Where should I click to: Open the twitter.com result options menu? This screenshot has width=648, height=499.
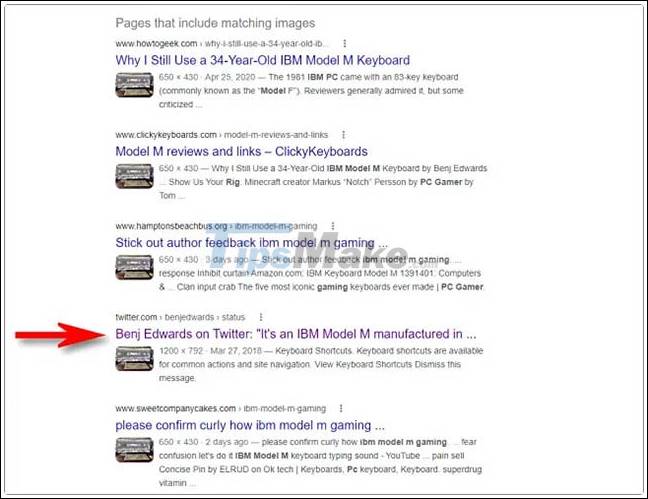[x=261, y=317]
